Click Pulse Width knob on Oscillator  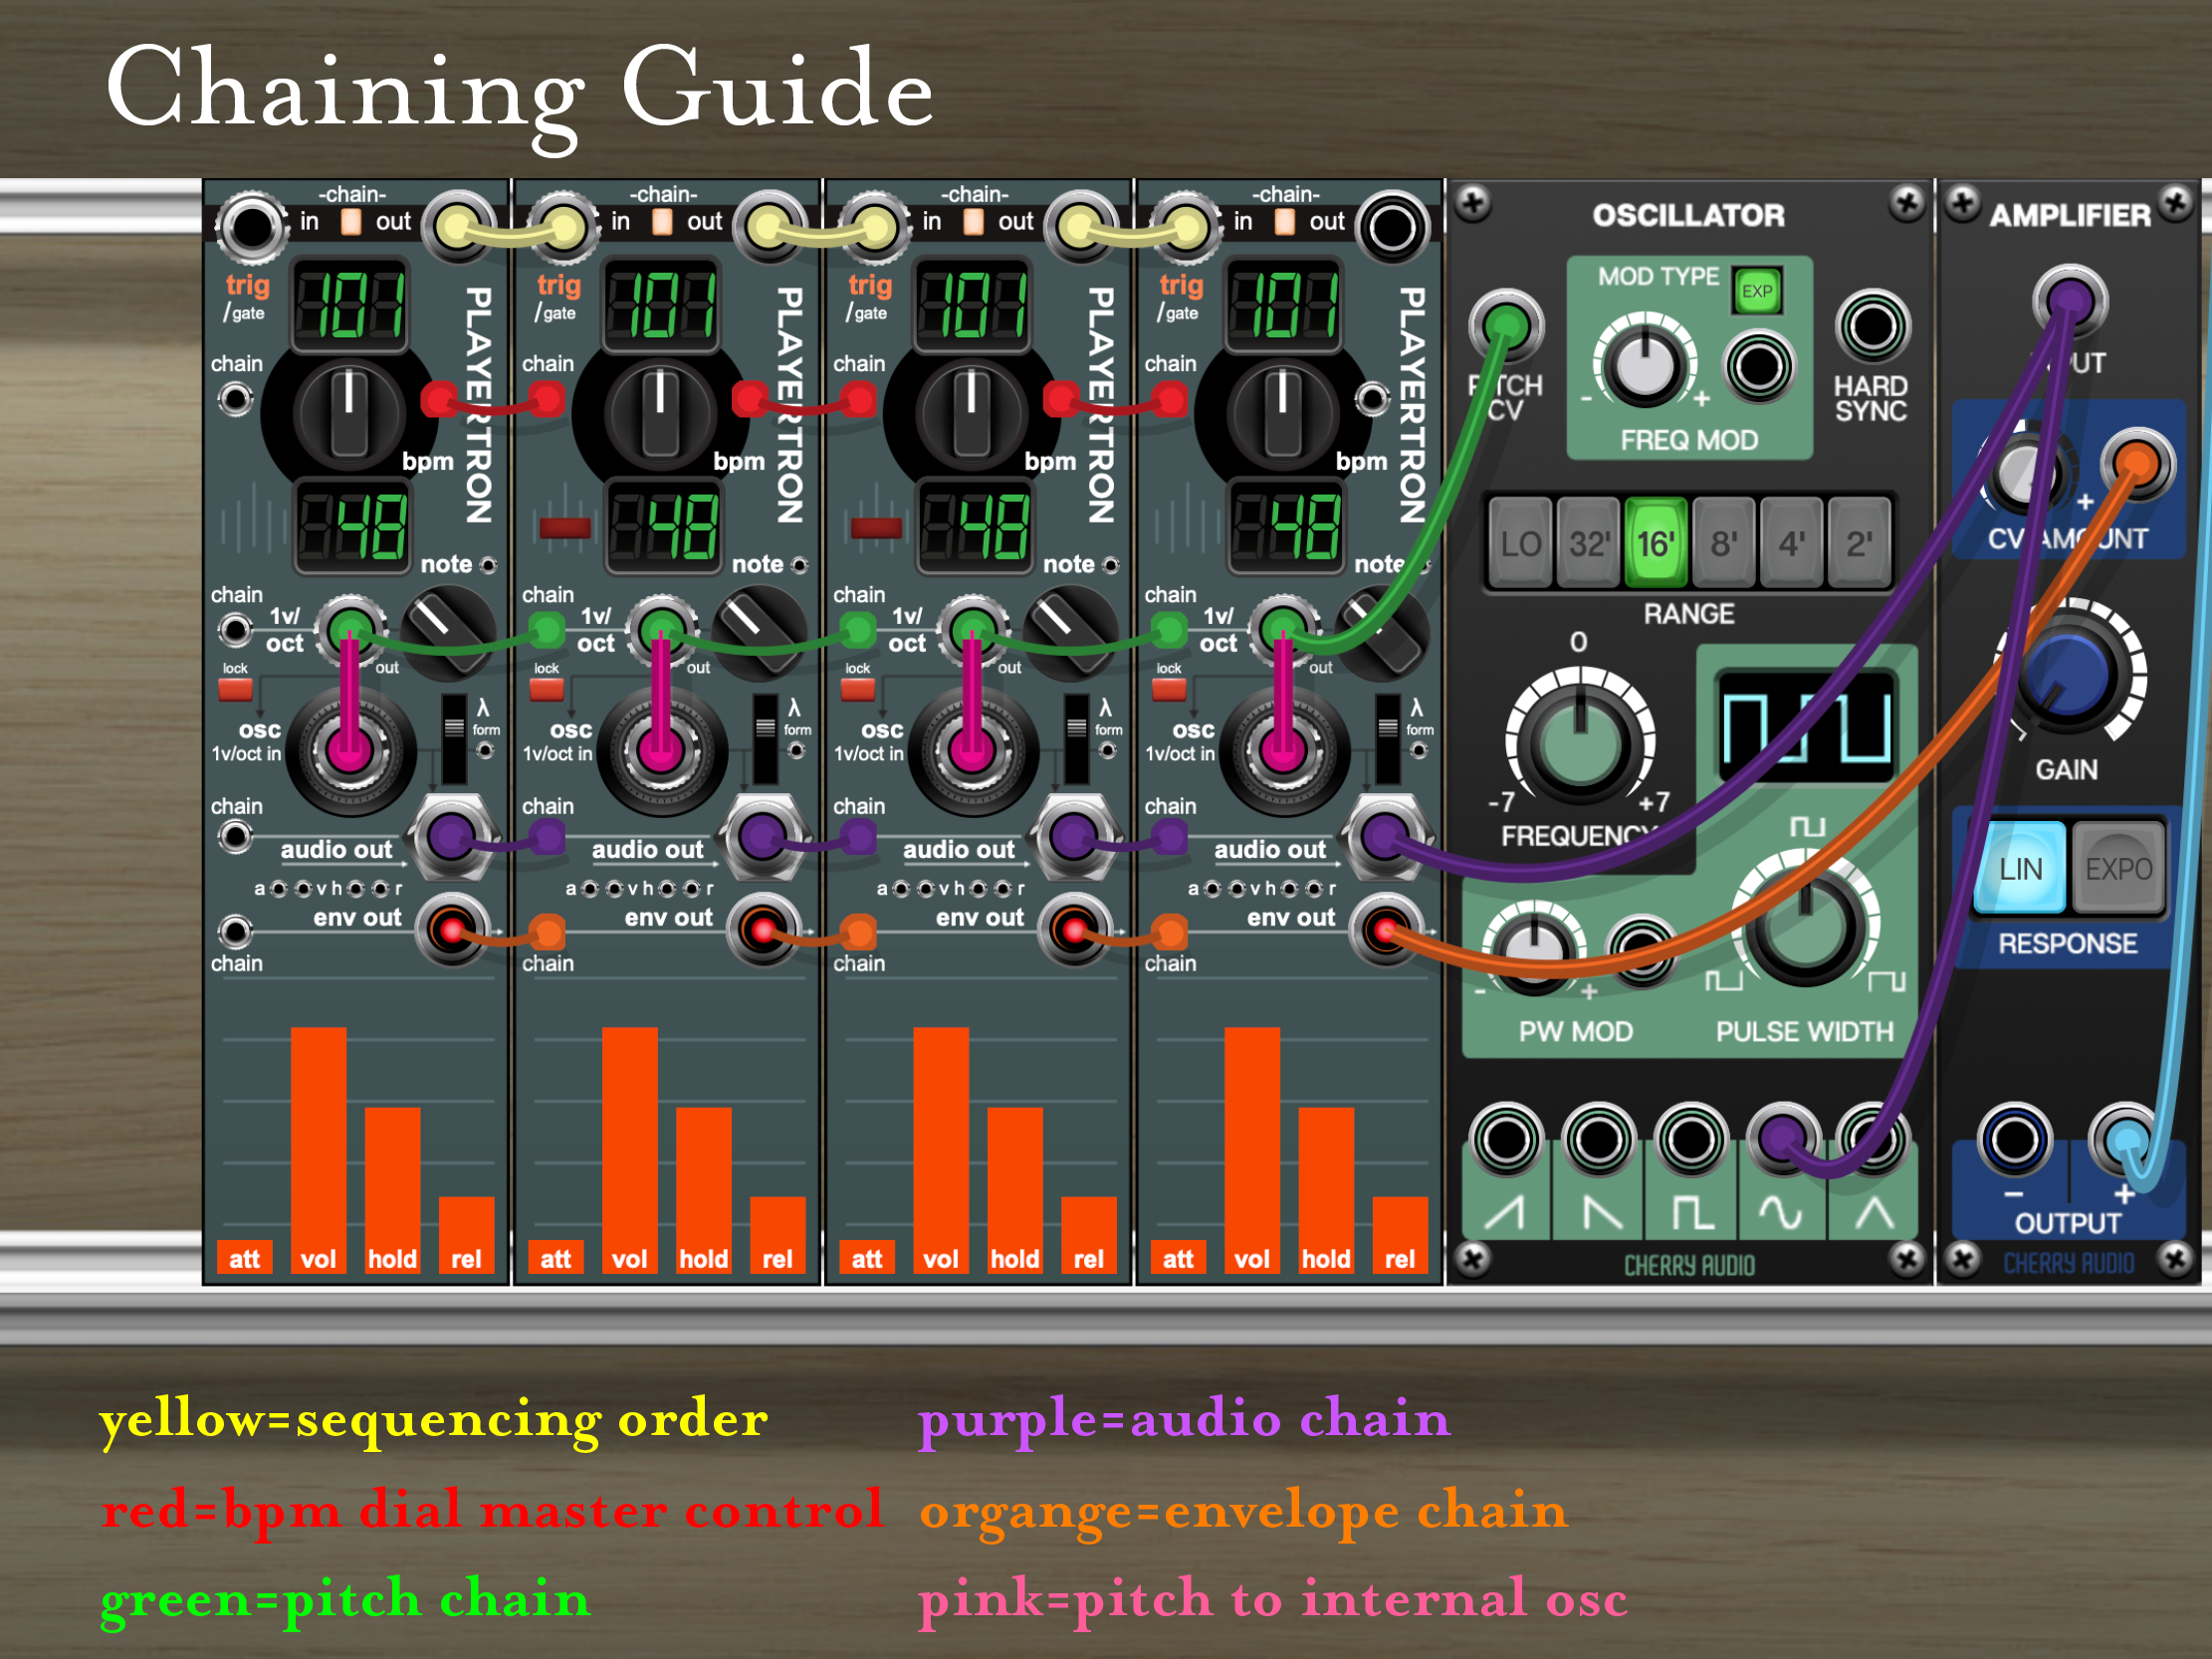pos(1805,927)
